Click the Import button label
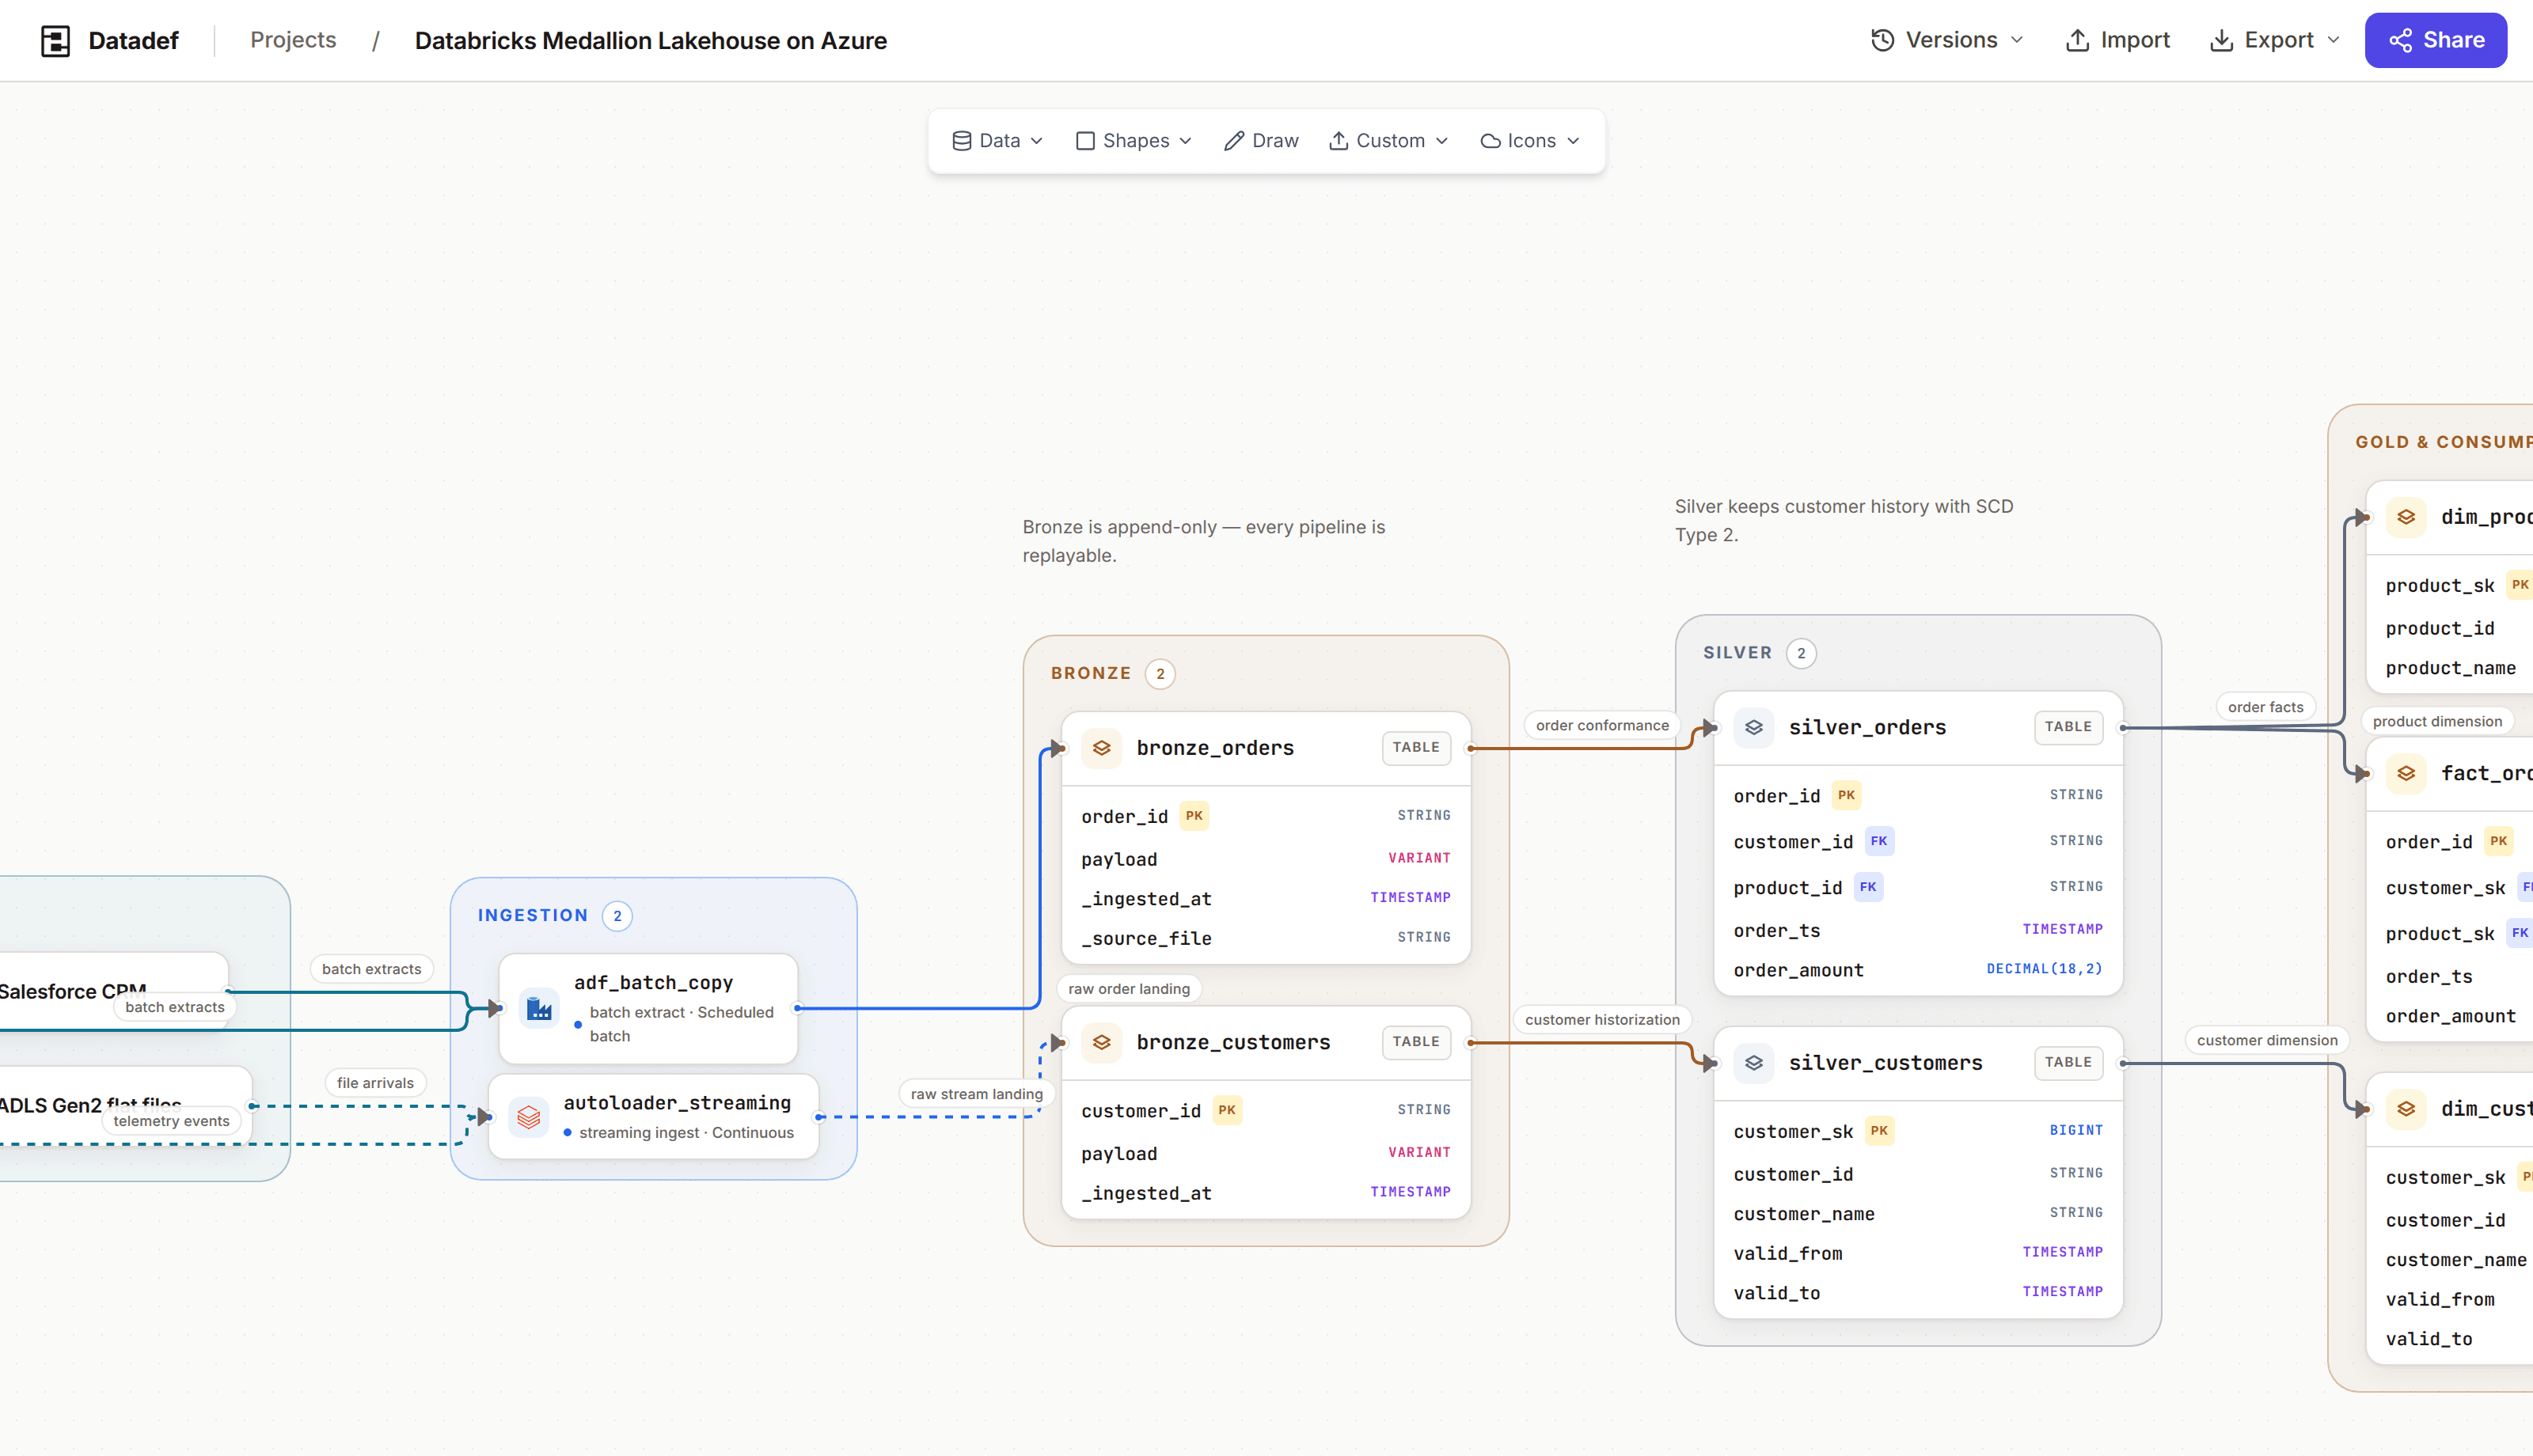The image size is (2533, 1456). 2135,40
